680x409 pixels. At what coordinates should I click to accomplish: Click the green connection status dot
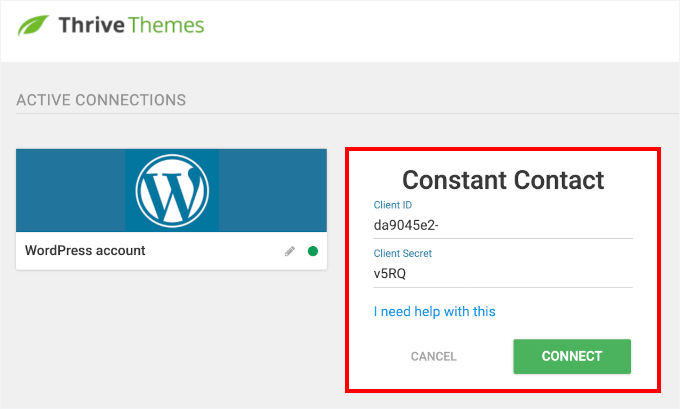tap(312, 251)
